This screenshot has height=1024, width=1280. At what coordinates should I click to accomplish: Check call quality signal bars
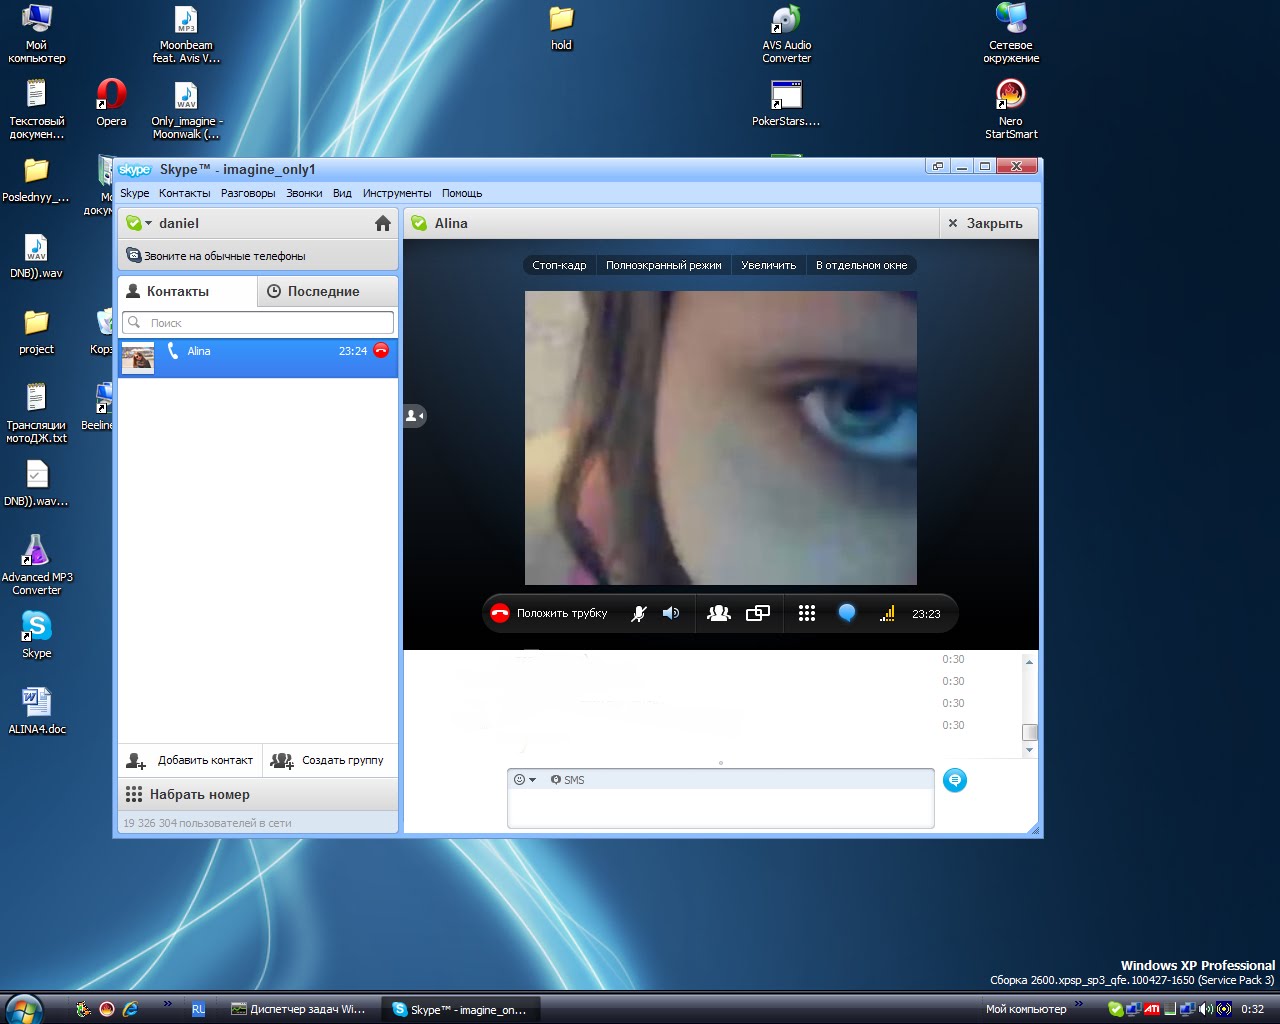pos(887,614)
